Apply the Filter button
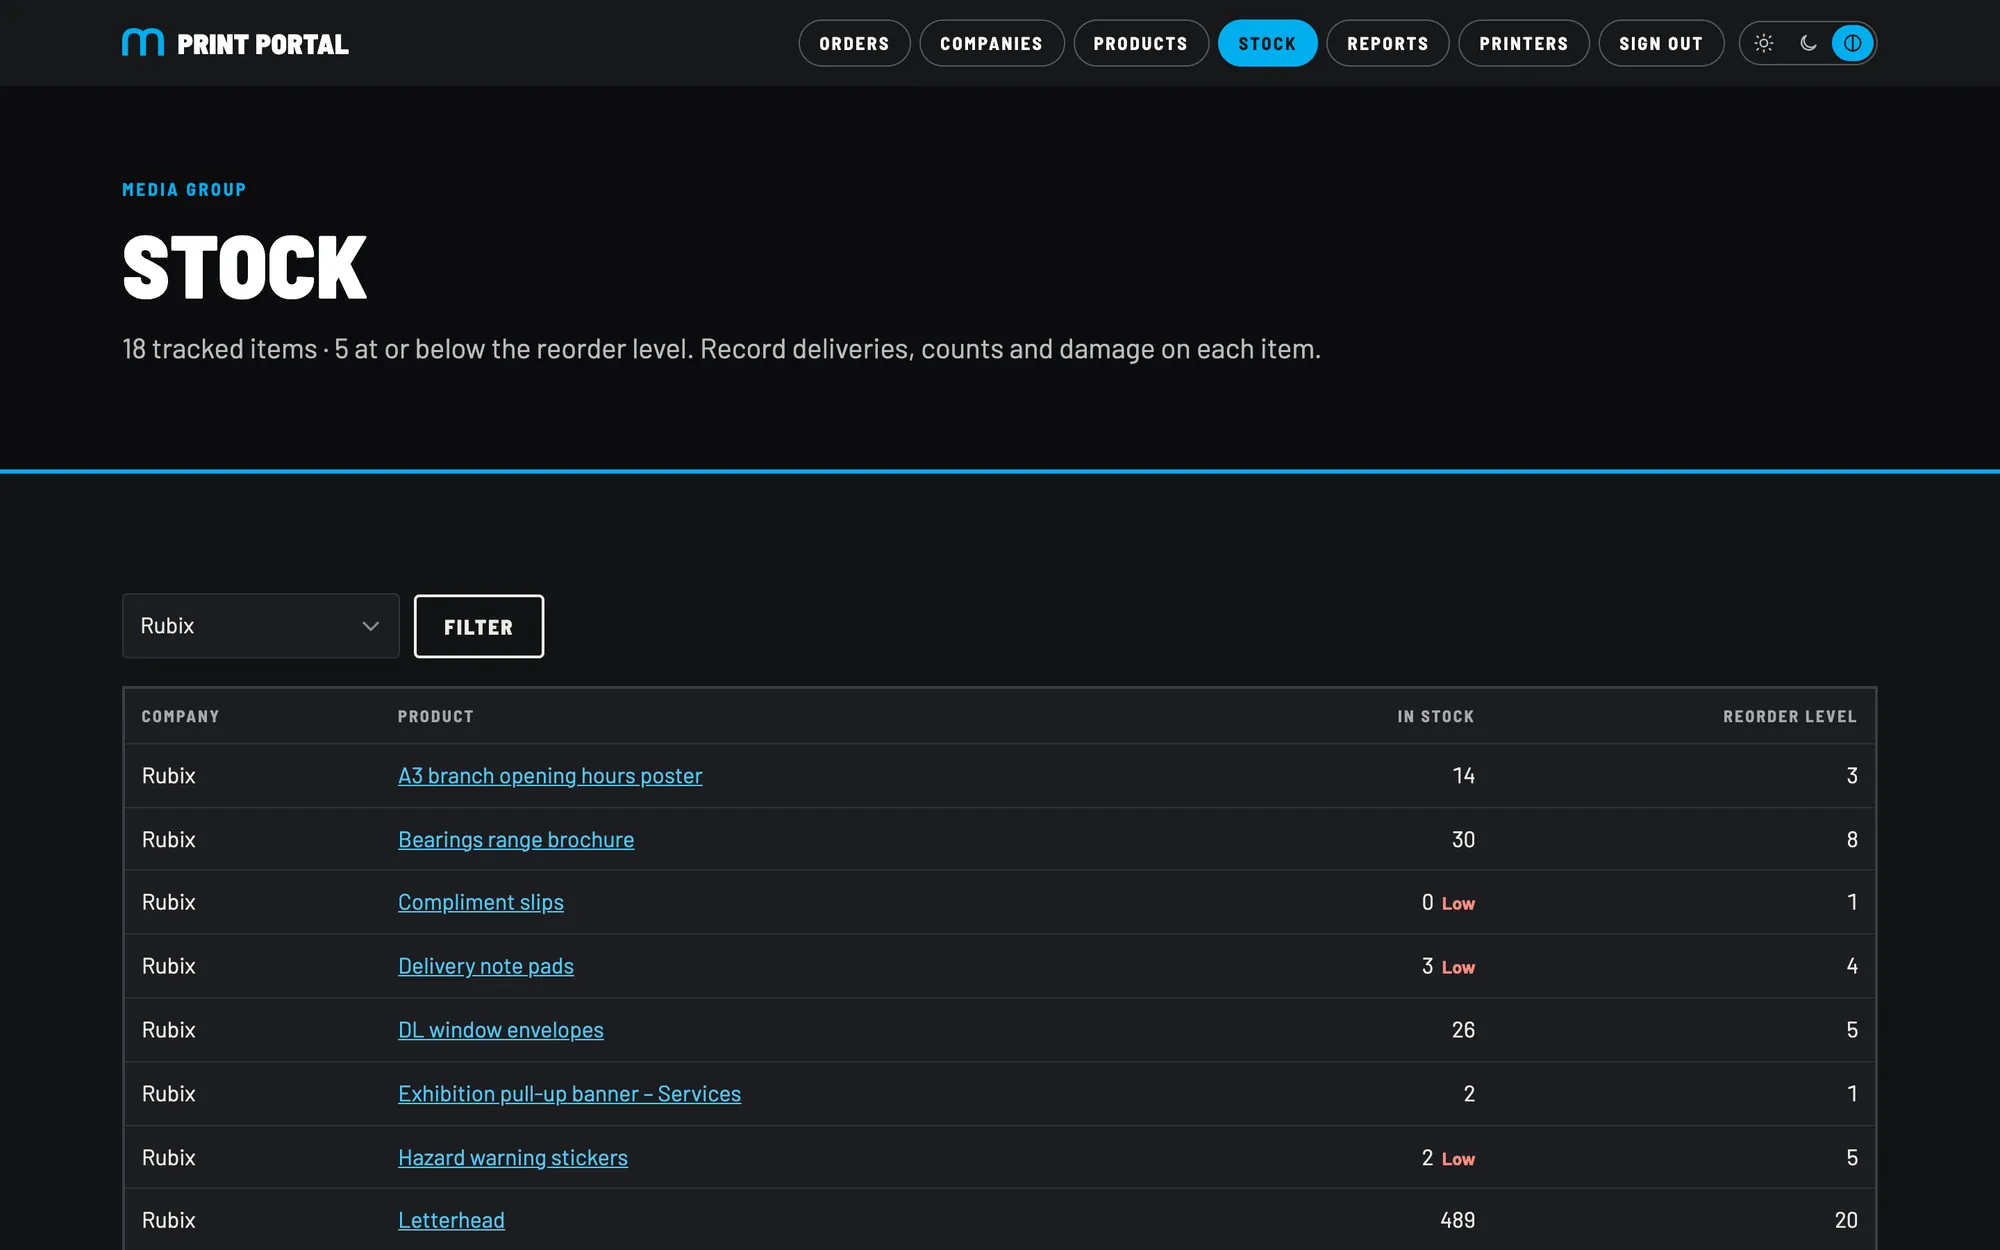This screenshot has width=2000, height=1250. click(479, 627)
